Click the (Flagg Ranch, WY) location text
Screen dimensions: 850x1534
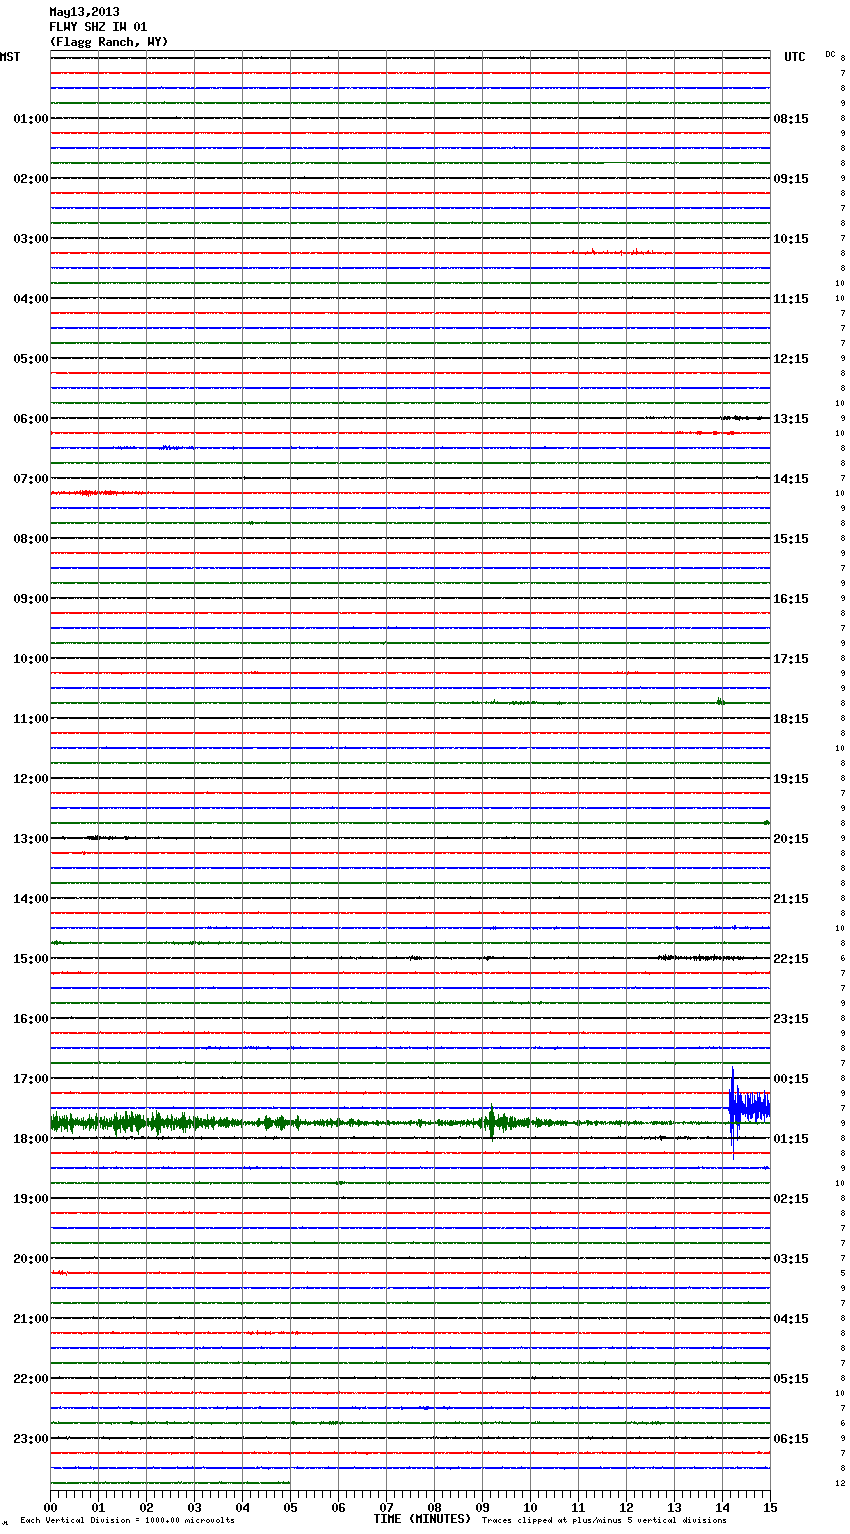coord(109,42)
